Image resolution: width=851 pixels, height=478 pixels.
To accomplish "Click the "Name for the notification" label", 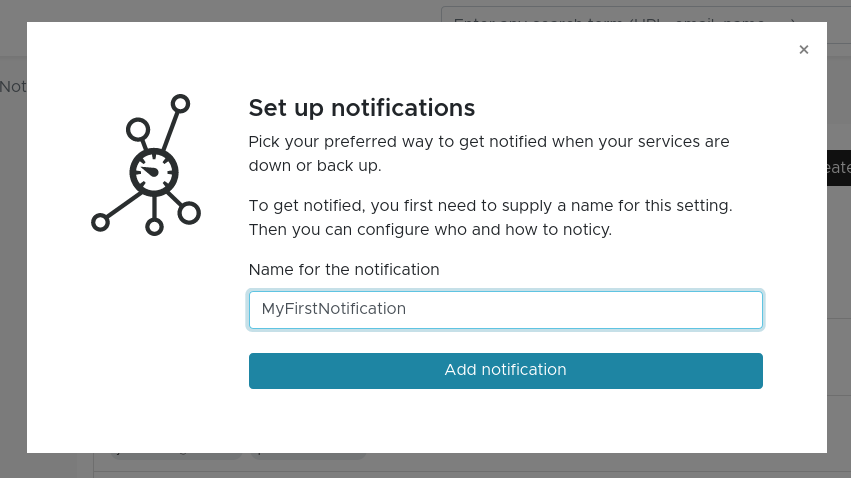I will pos(344,270).
